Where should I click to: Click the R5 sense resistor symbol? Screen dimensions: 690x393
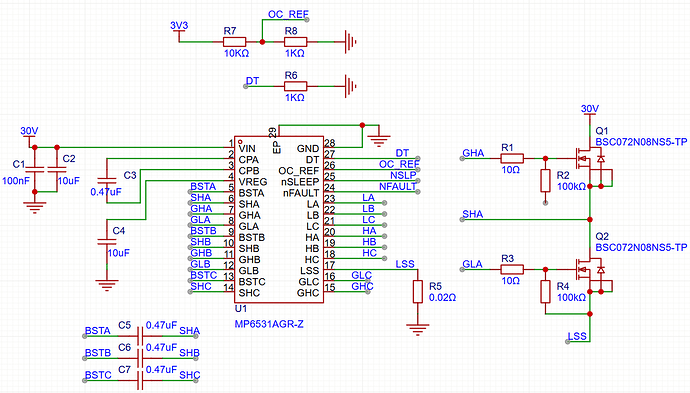[418, 291]
